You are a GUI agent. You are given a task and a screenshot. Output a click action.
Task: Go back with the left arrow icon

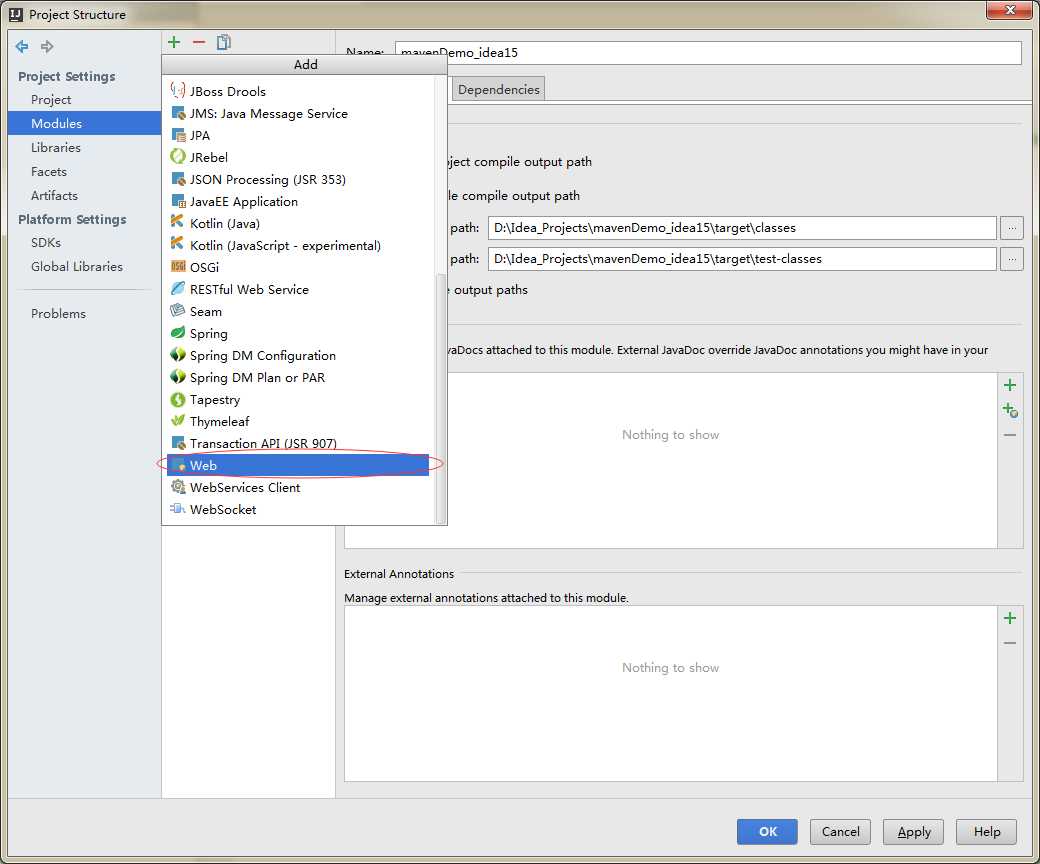click(x=22, y=46)
